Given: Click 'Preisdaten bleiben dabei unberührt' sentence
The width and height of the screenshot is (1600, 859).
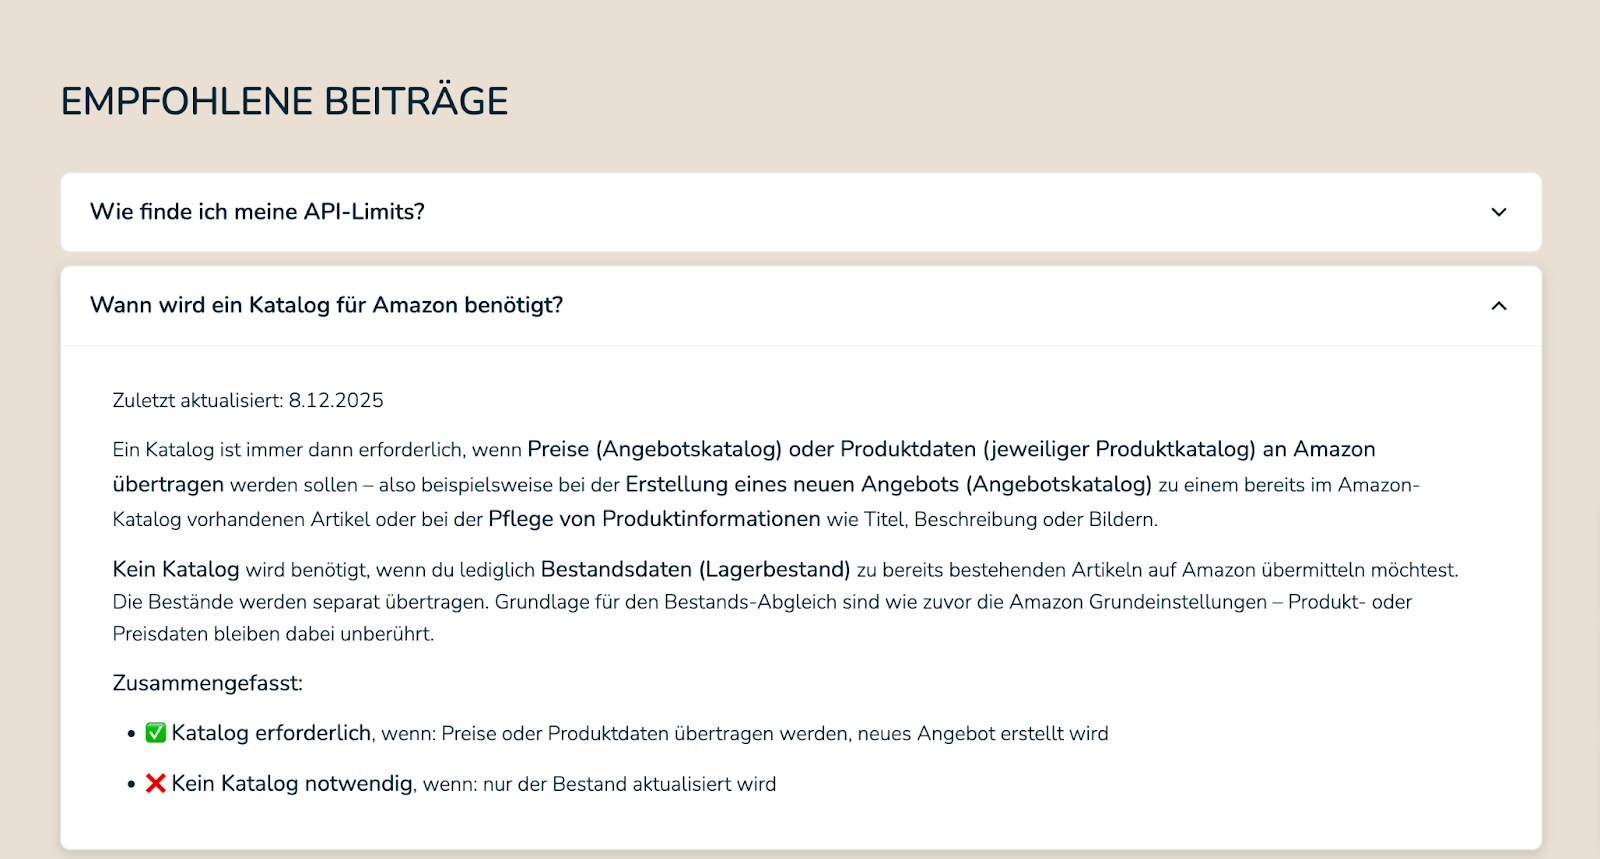Looking at the screenshot, I should (272, 634).
